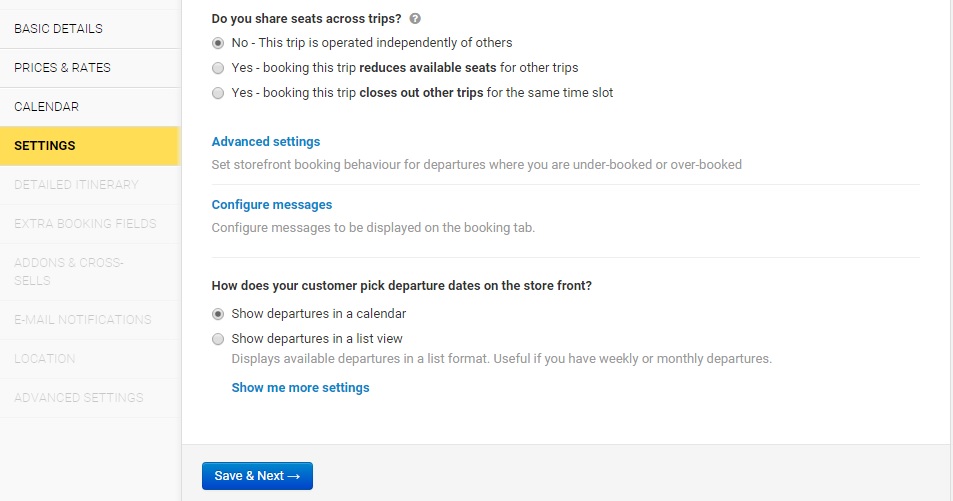Choose 'reduces available seats' radio option
The height and width of the screenshot is (501, 953).
tap(218, 68)
